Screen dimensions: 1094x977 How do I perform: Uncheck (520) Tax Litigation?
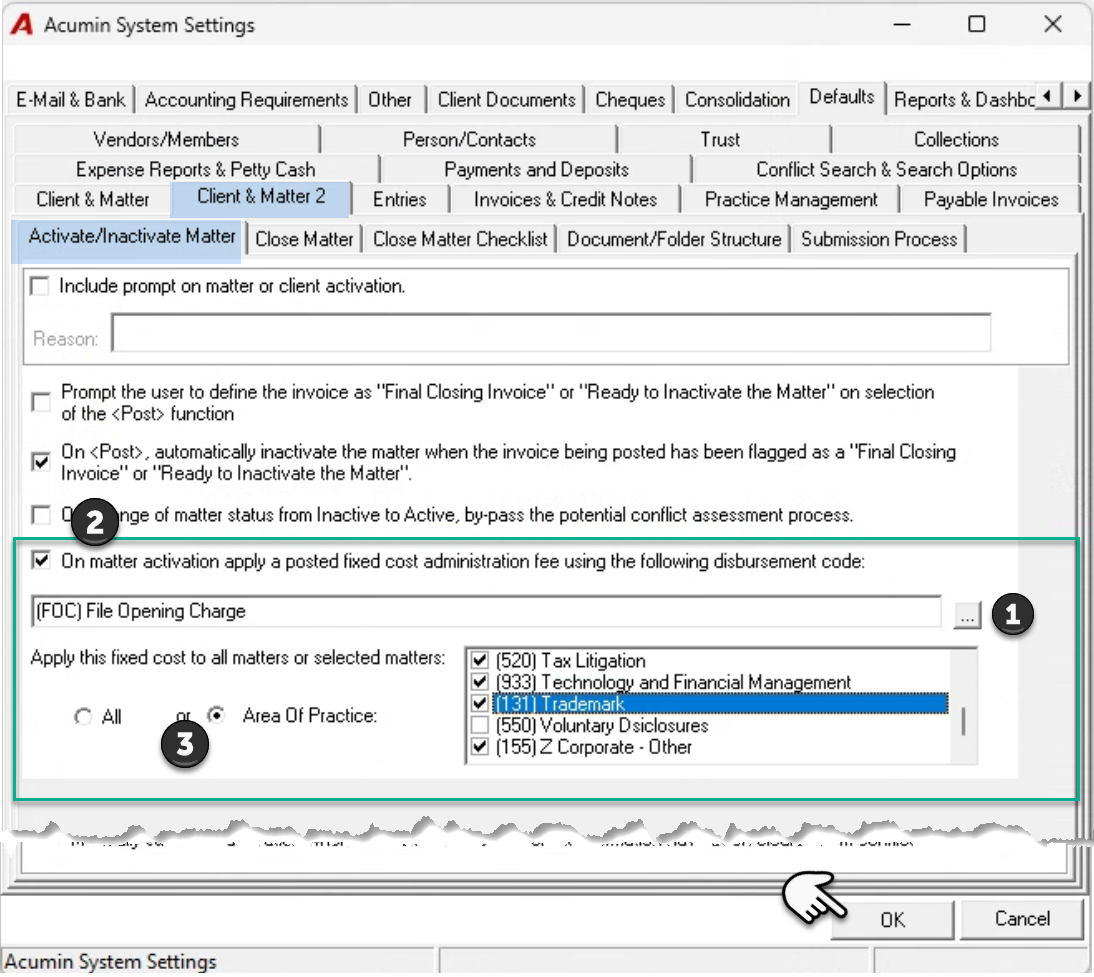(x=479, y=660)
